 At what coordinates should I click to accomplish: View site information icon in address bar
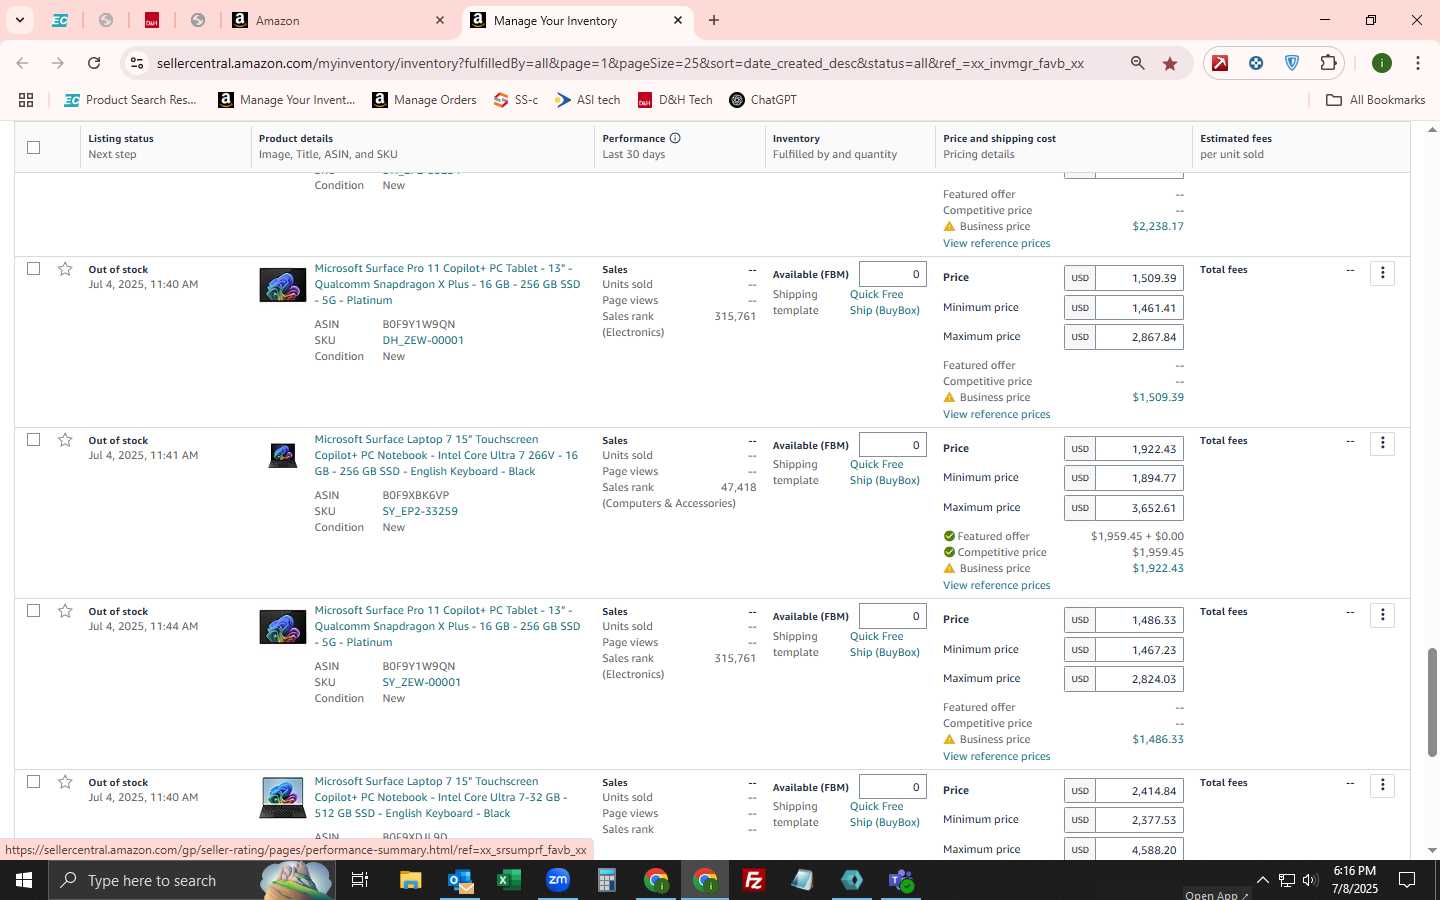[137, 63]
